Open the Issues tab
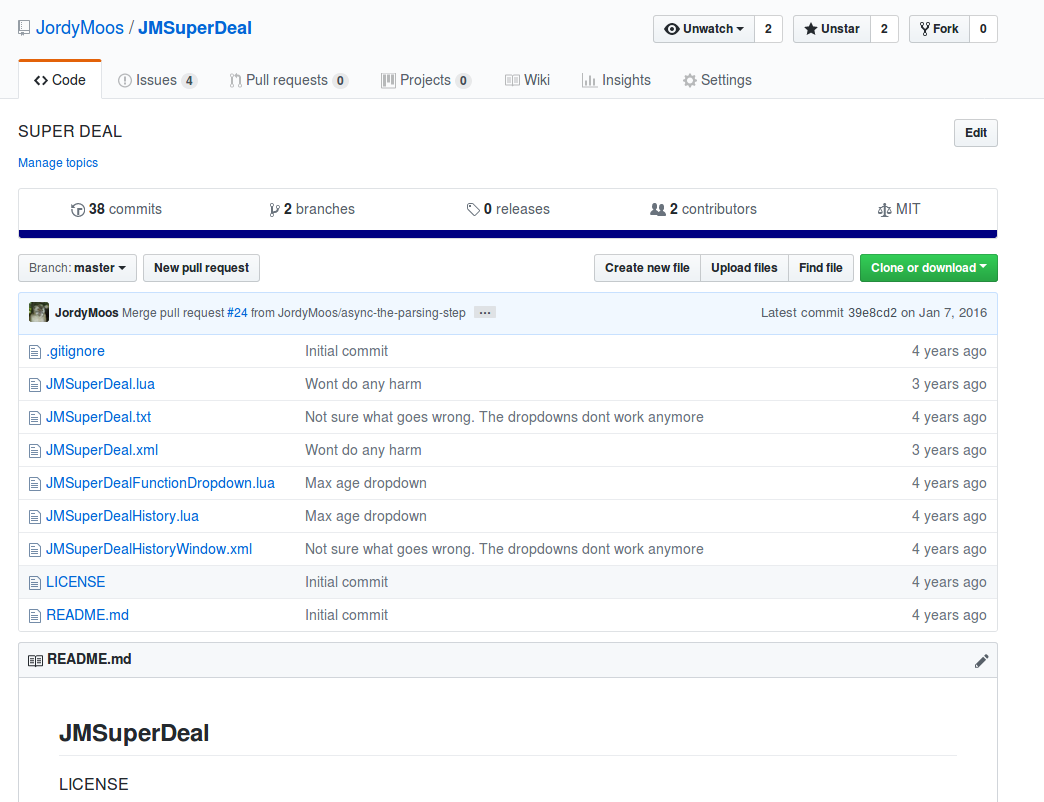The height and width of the screenshot is (802, 1044). click(157, 80)
